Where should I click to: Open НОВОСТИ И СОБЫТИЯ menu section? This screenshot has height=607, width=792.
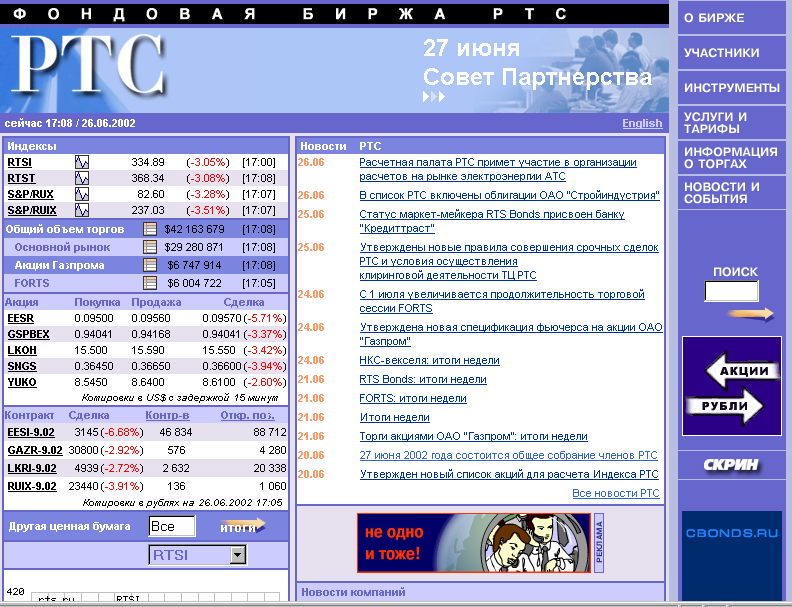point(731,193)
